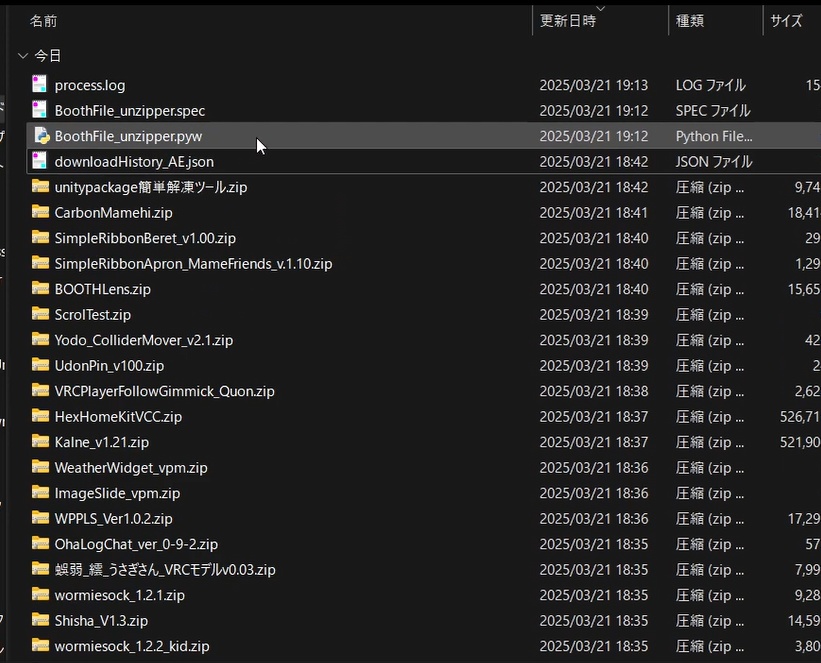Select the file name OhaLogChat_ver_0-9-2.zip
This screenshot has width=821, height=663.
coord(136,544)
